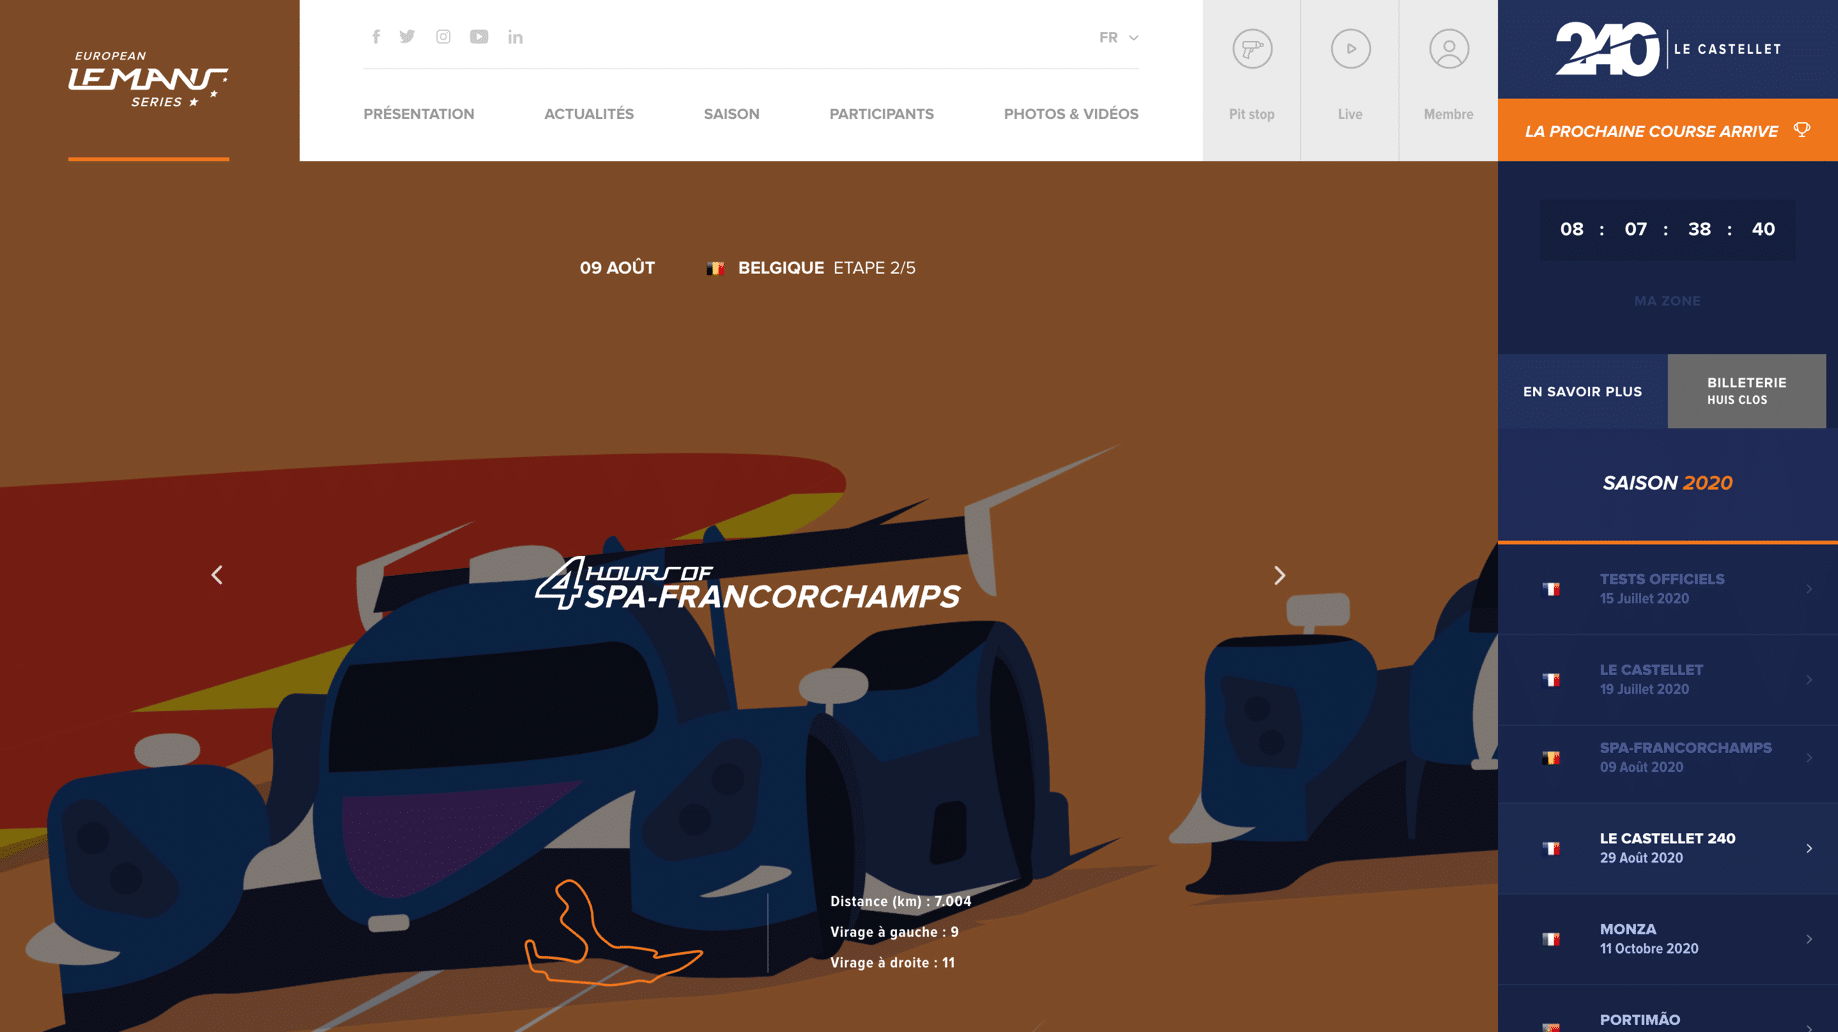1838x1032 pixels.
Task: Click the 240 Le Castellet logo
Action: pyautogui.click(x=1667, y=49)
